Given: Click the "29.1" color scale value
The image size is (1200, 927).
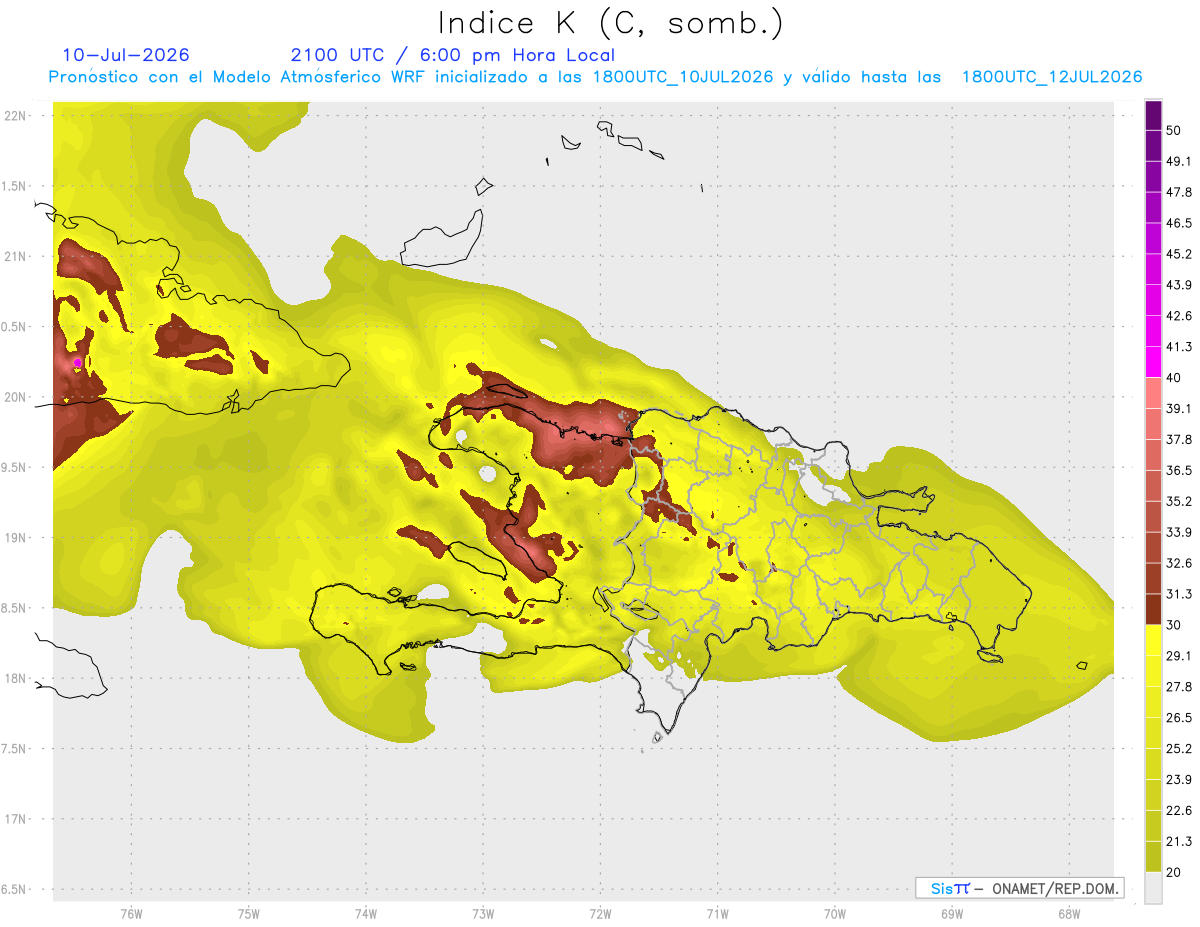Looking at the screenshot, I should point(1179,656).
